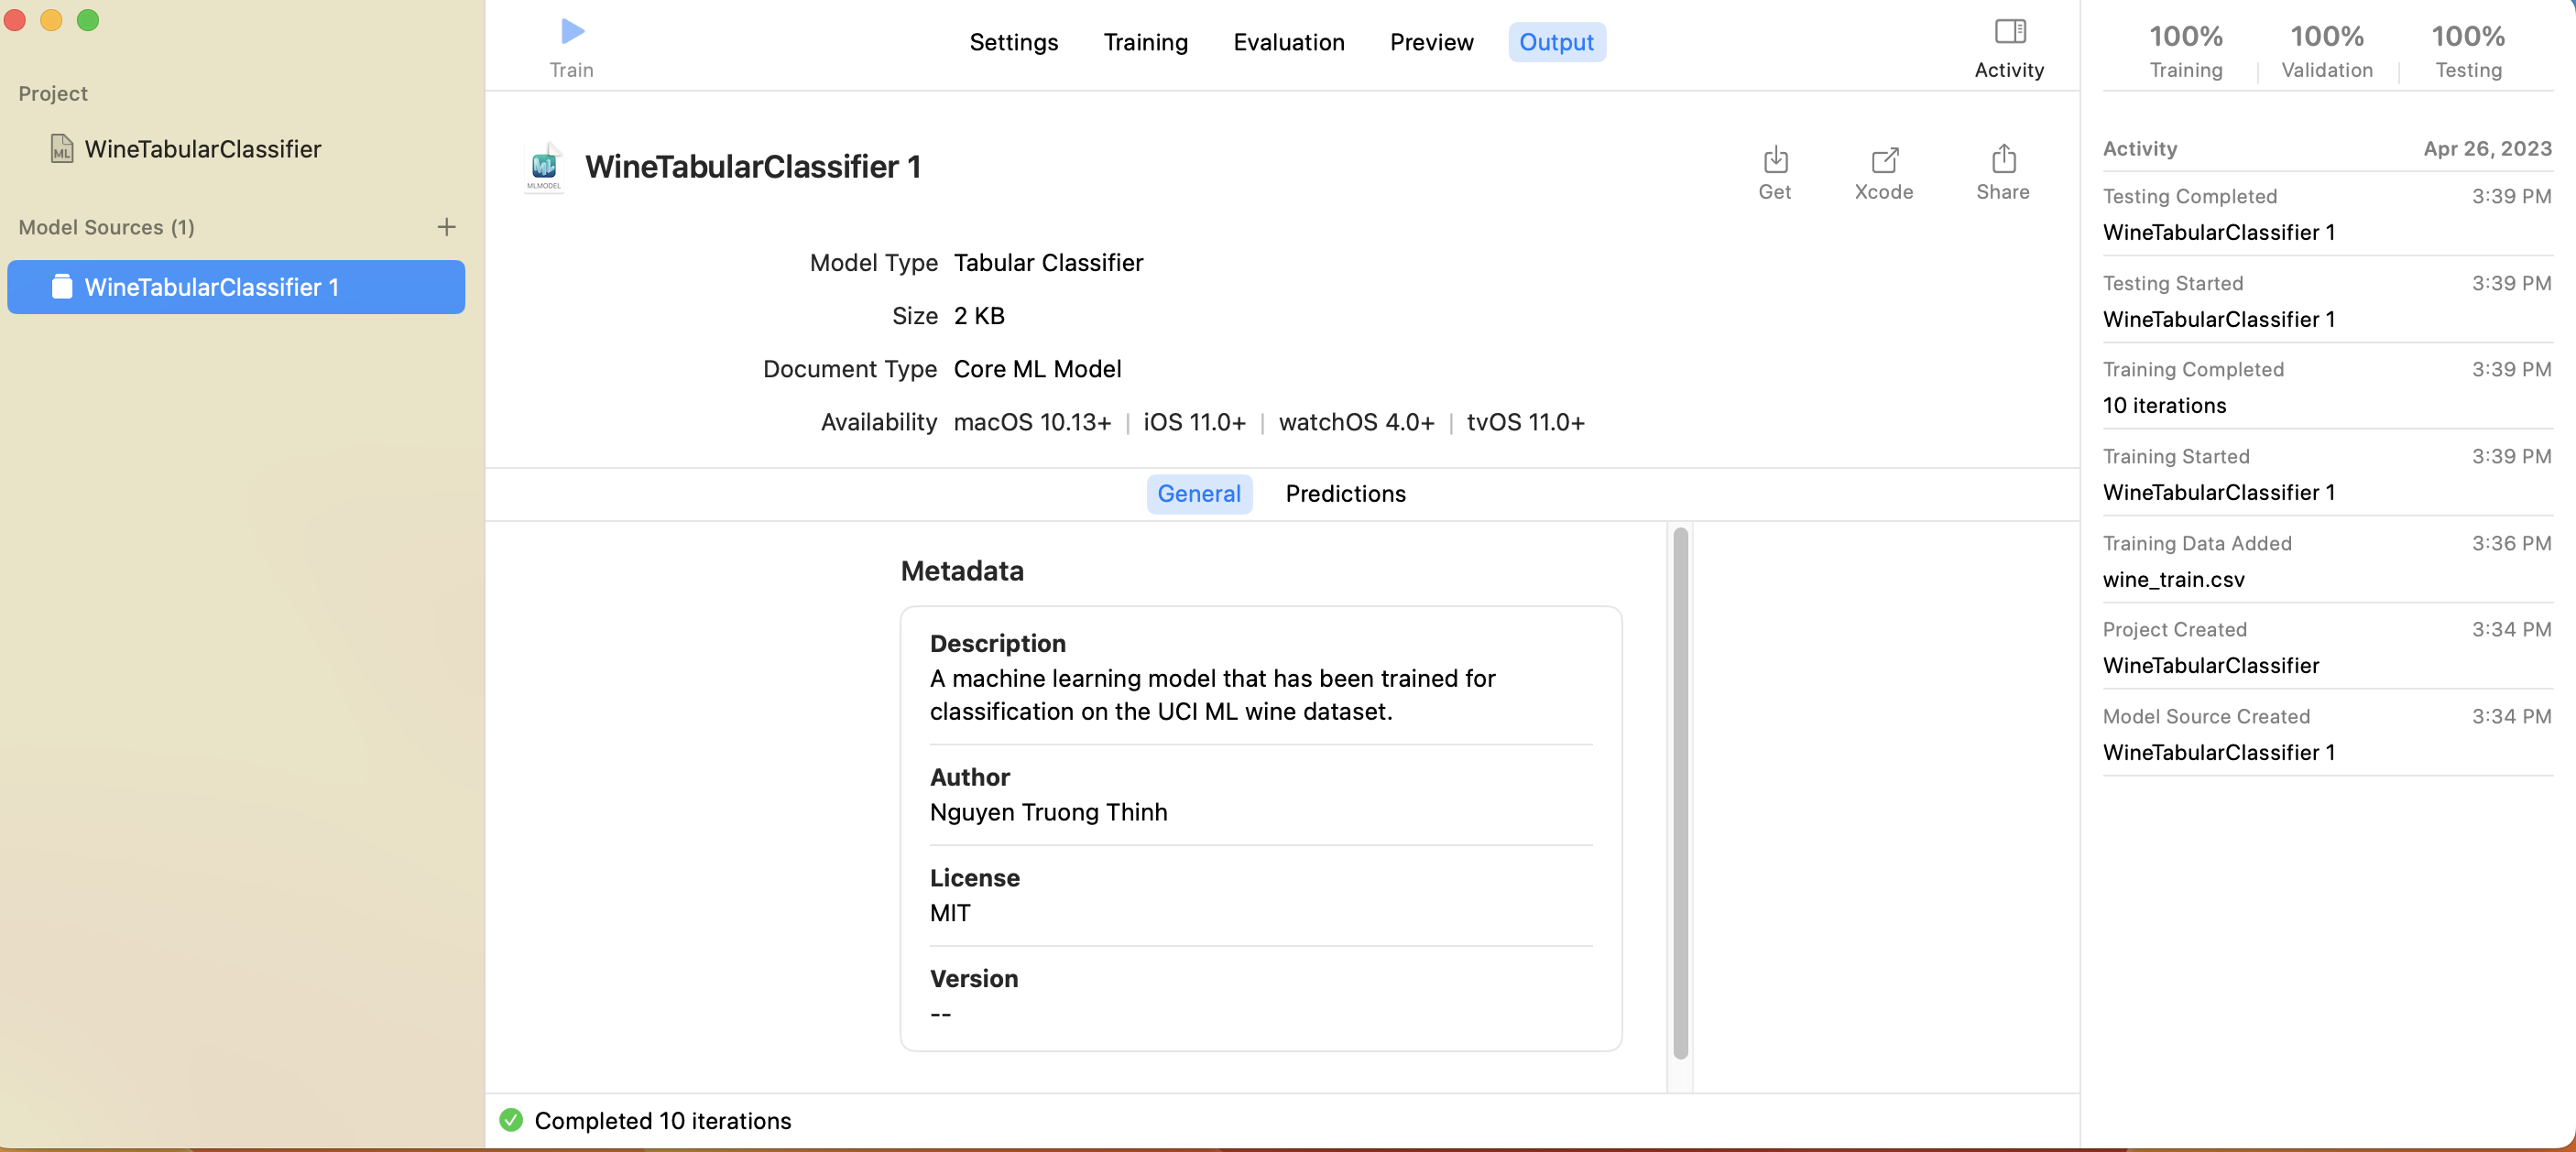This screenshot has width=2576, height=1152.
Task: Select WineTabularClassifier 1 model source
Action: (236, 287)
